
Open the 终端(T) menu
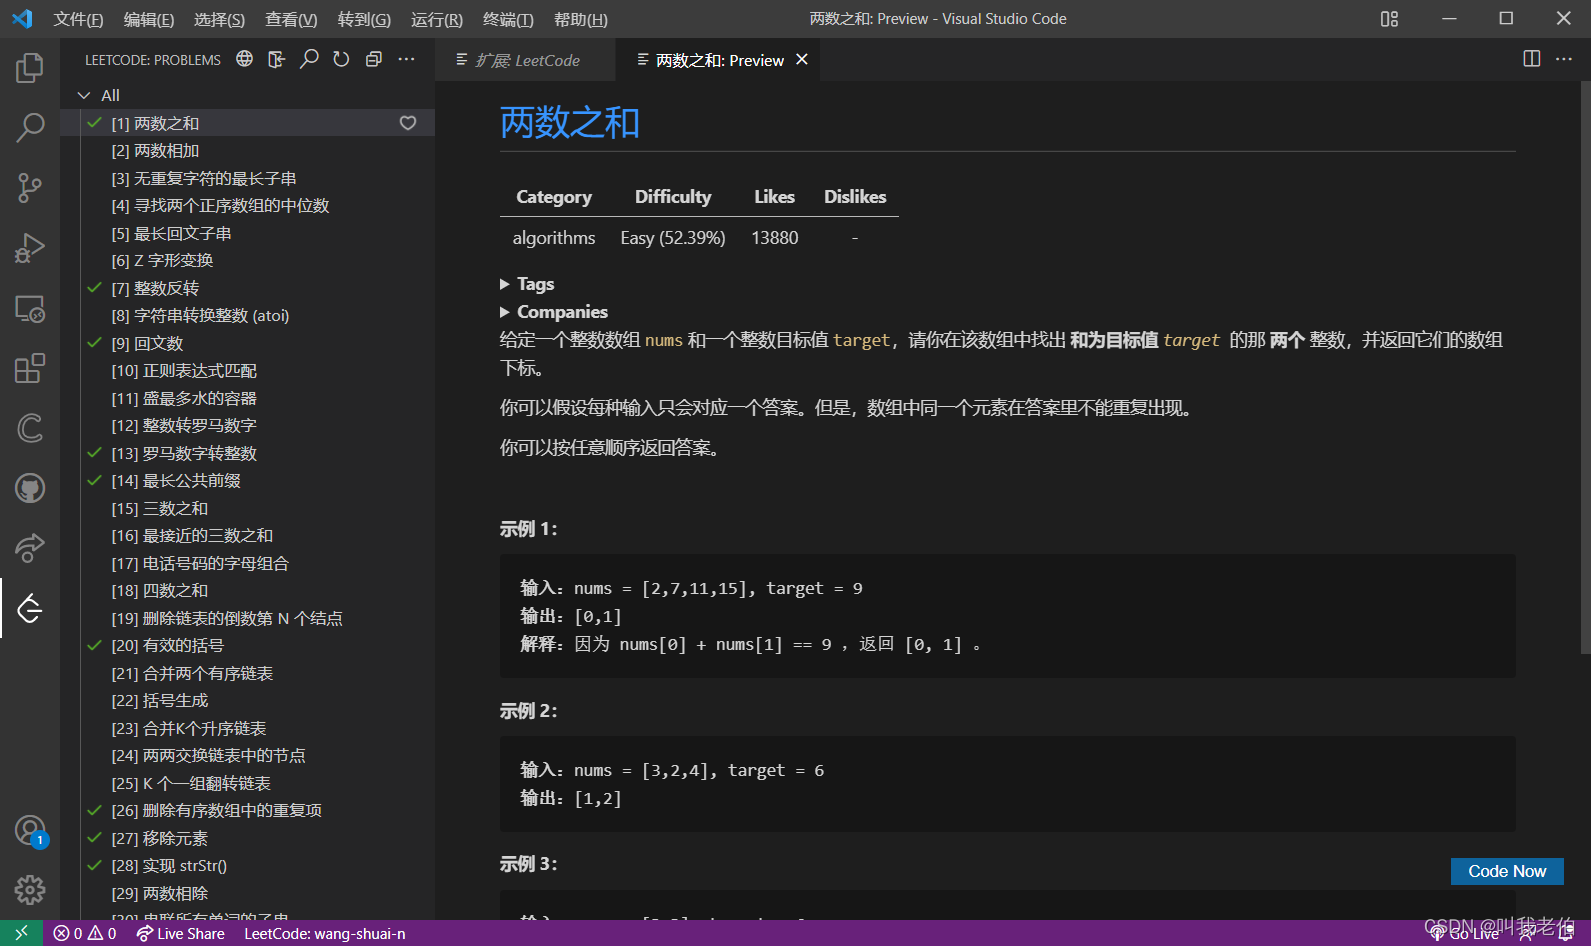(x=508, y=19)
